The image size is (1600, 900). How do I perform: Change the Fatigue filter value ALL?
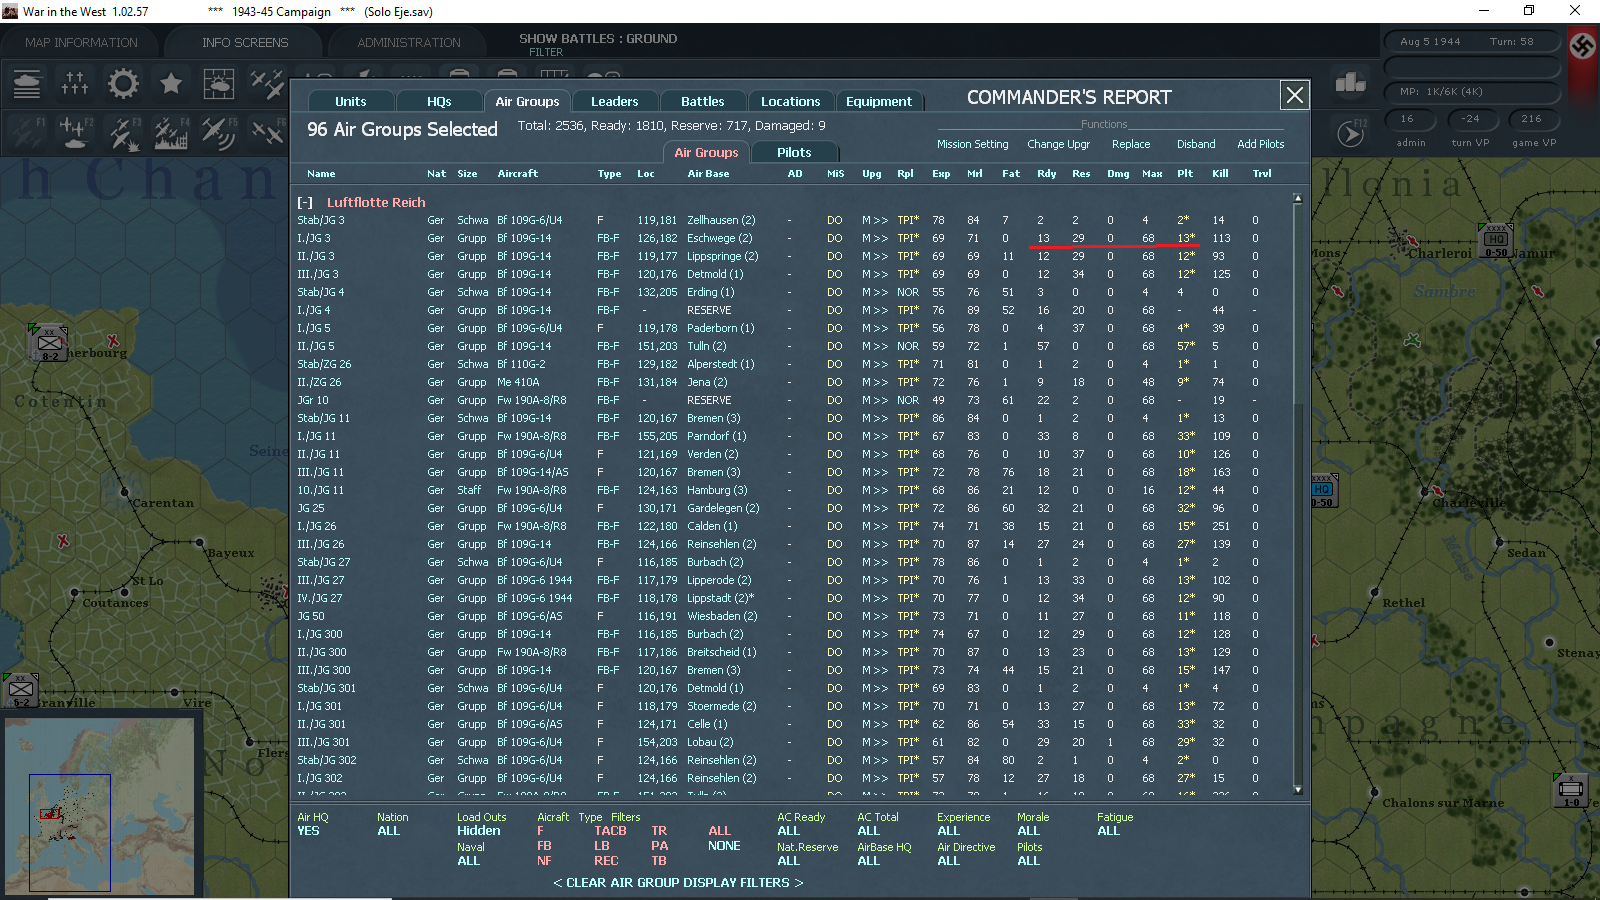point(1108,831)
